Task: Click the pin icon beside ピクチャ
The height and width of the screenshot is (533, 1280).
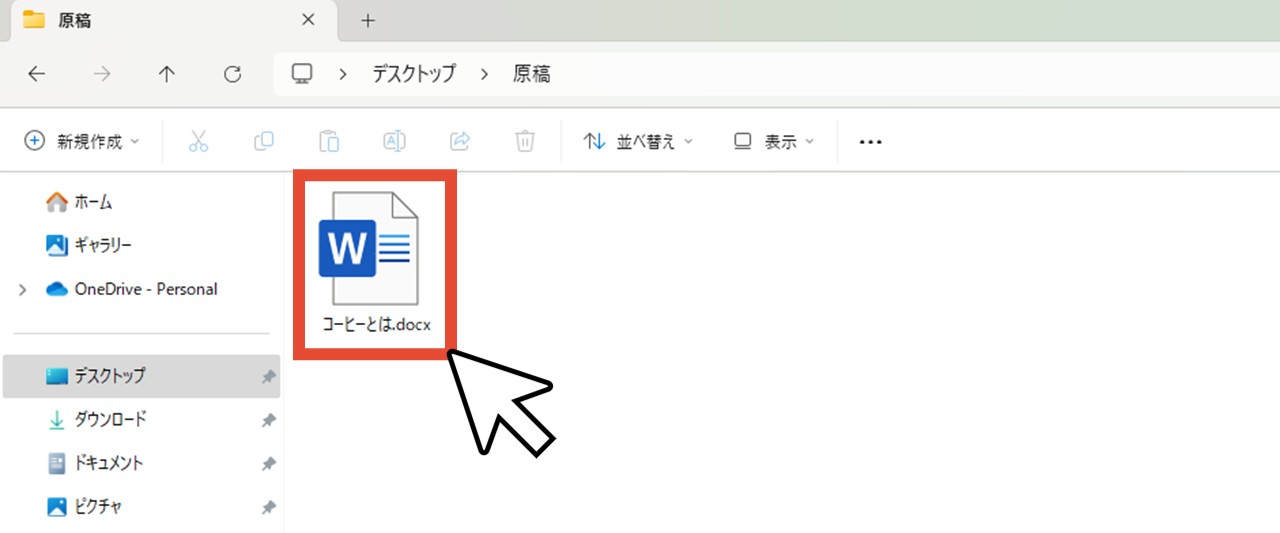Action: tap(268, 508)
